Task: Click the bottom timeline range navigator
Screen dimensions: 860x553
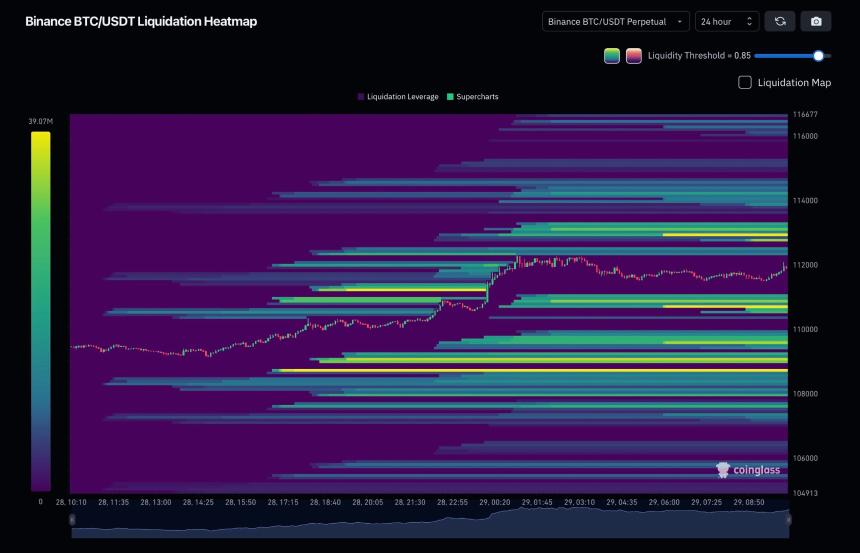Action: click(x=430, y=522)
